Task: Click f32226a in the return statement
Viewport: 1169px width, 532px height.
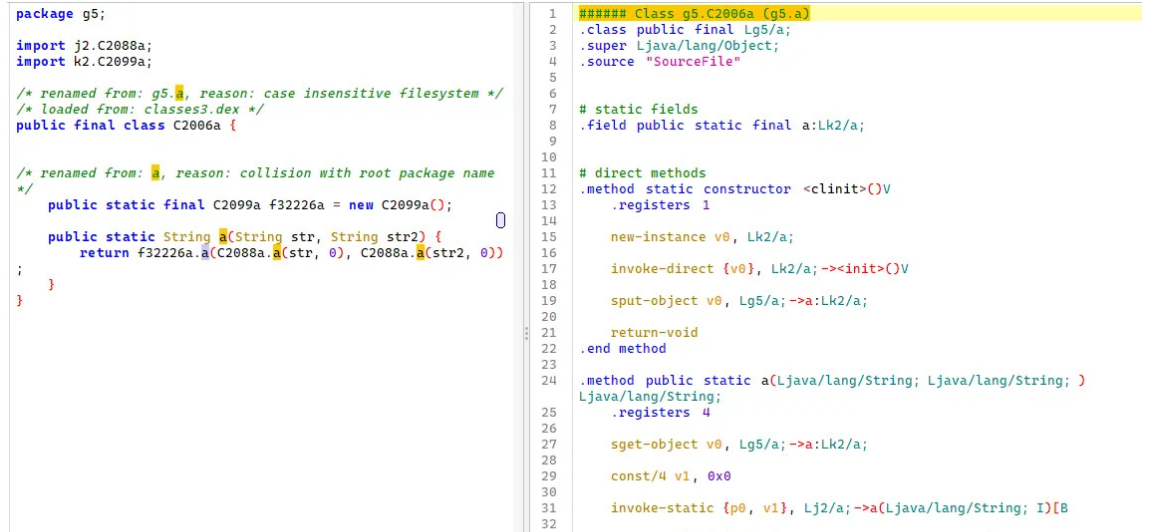Action: (x=167, y=253)
